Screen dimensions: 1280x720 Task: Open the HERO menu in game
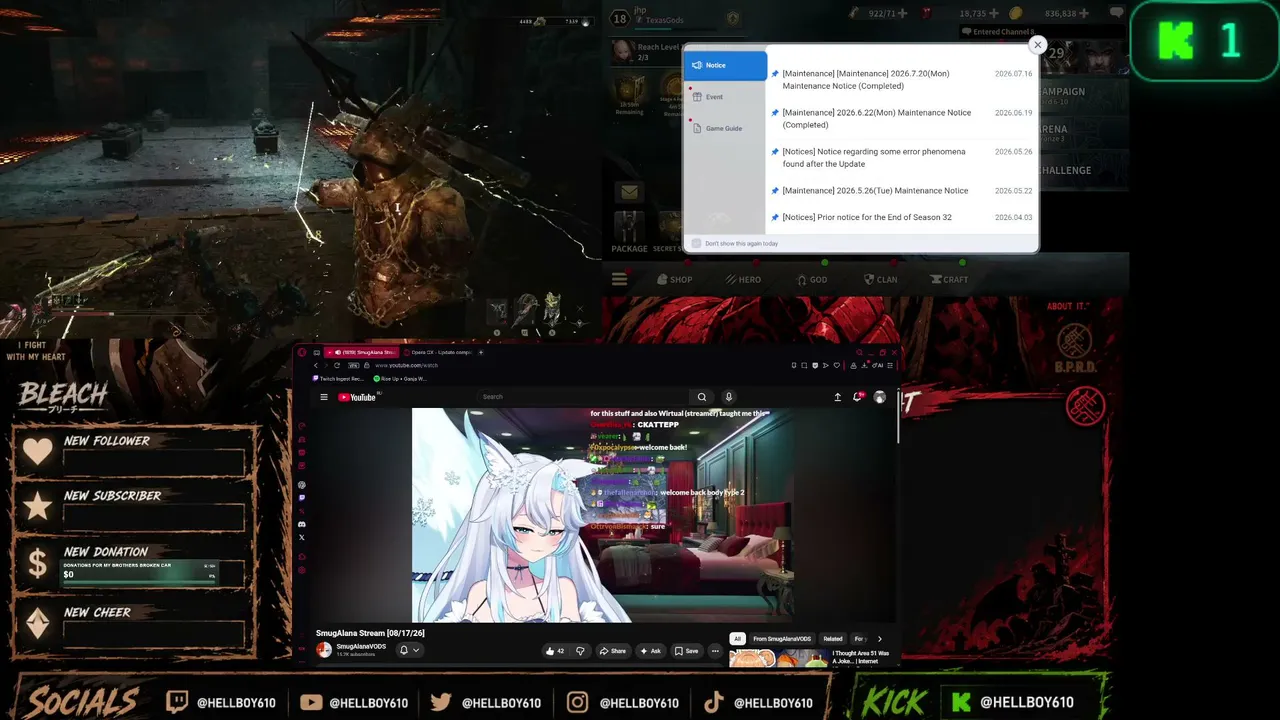pos(743,280)
